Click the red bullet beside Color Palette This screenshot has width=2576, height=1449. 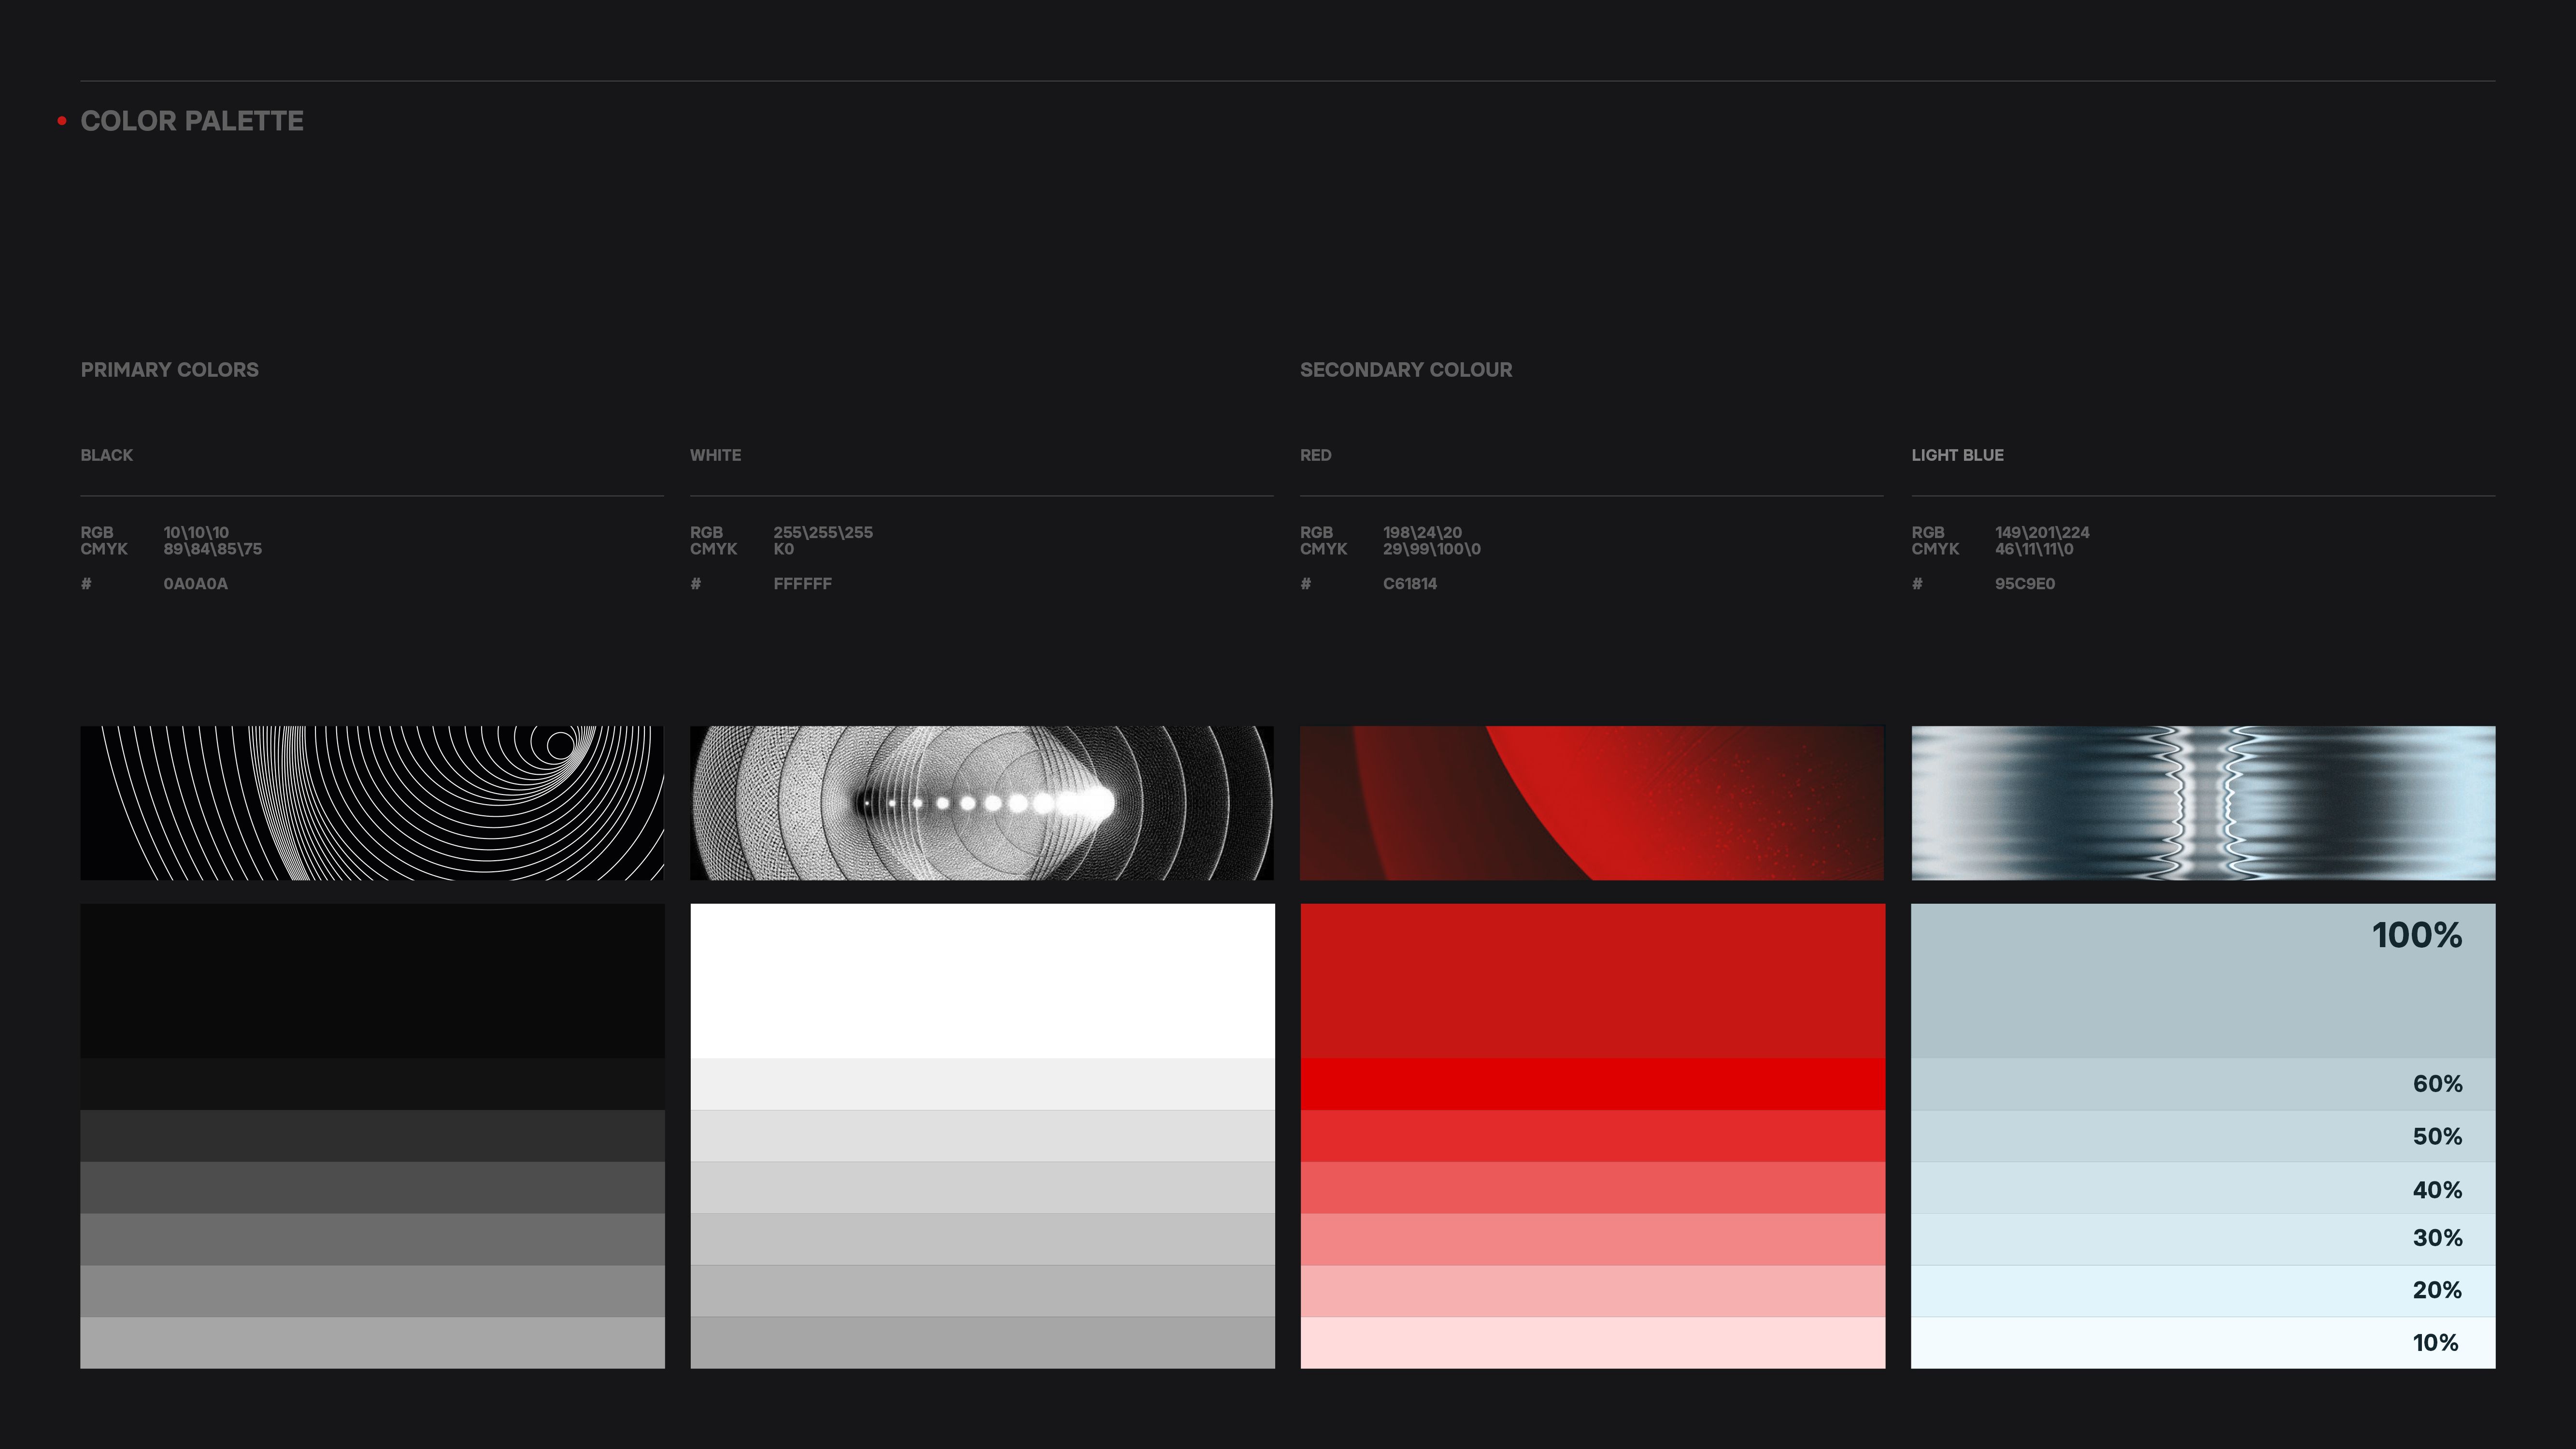pyautogui.click(x=62, y=121)
